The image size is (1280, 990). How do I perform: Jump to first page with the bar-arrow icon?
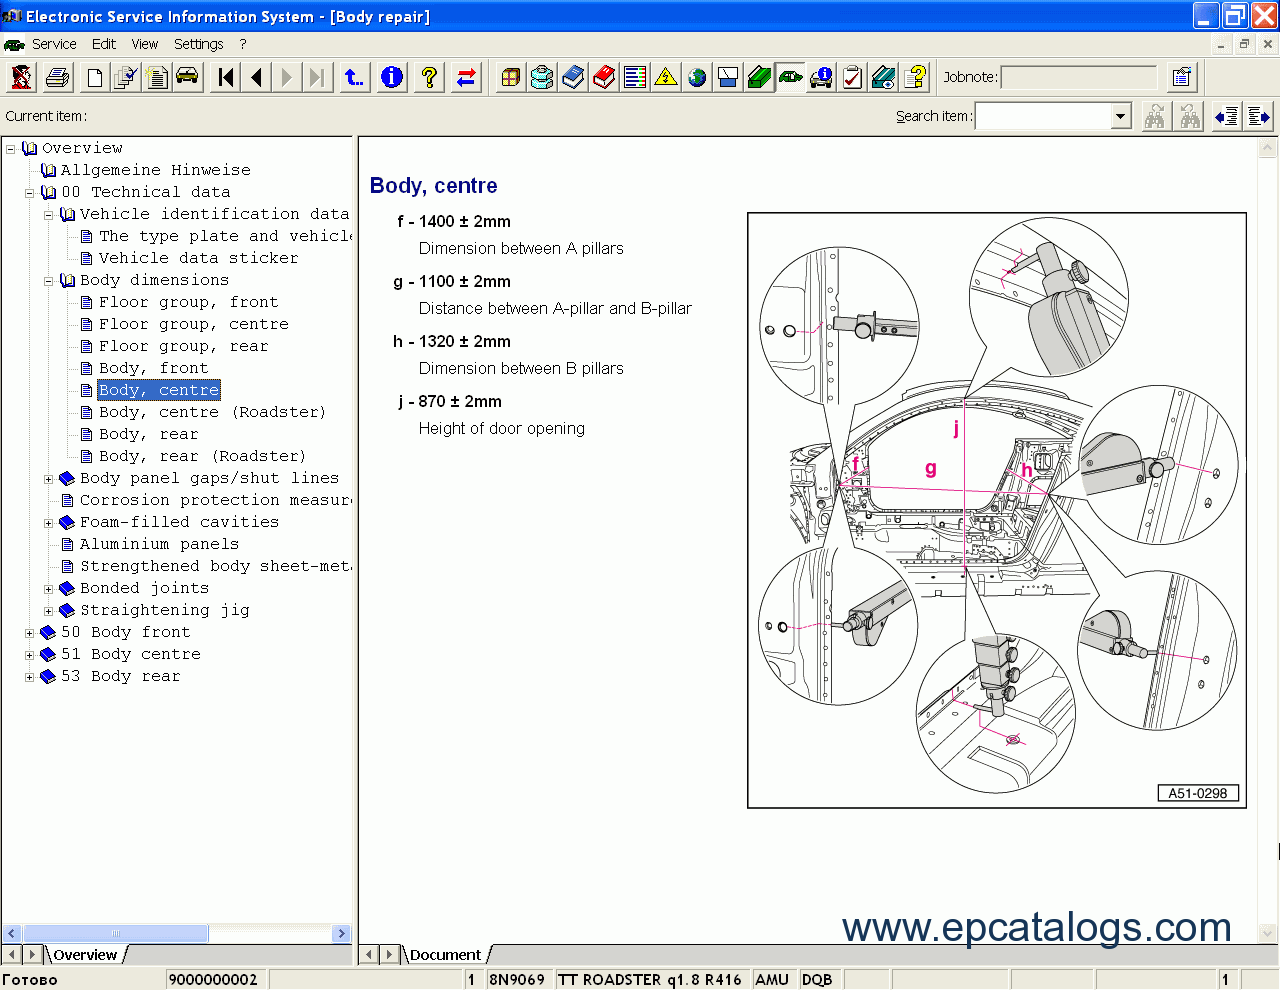point(226,77)
